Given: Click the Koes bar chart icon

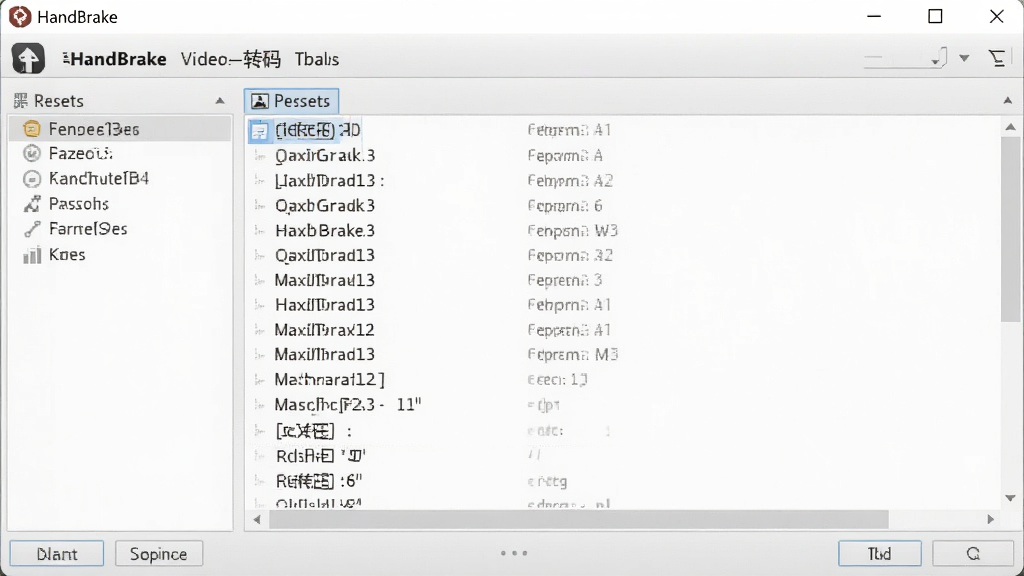Looking at the screenshot, I should point(31,254).
